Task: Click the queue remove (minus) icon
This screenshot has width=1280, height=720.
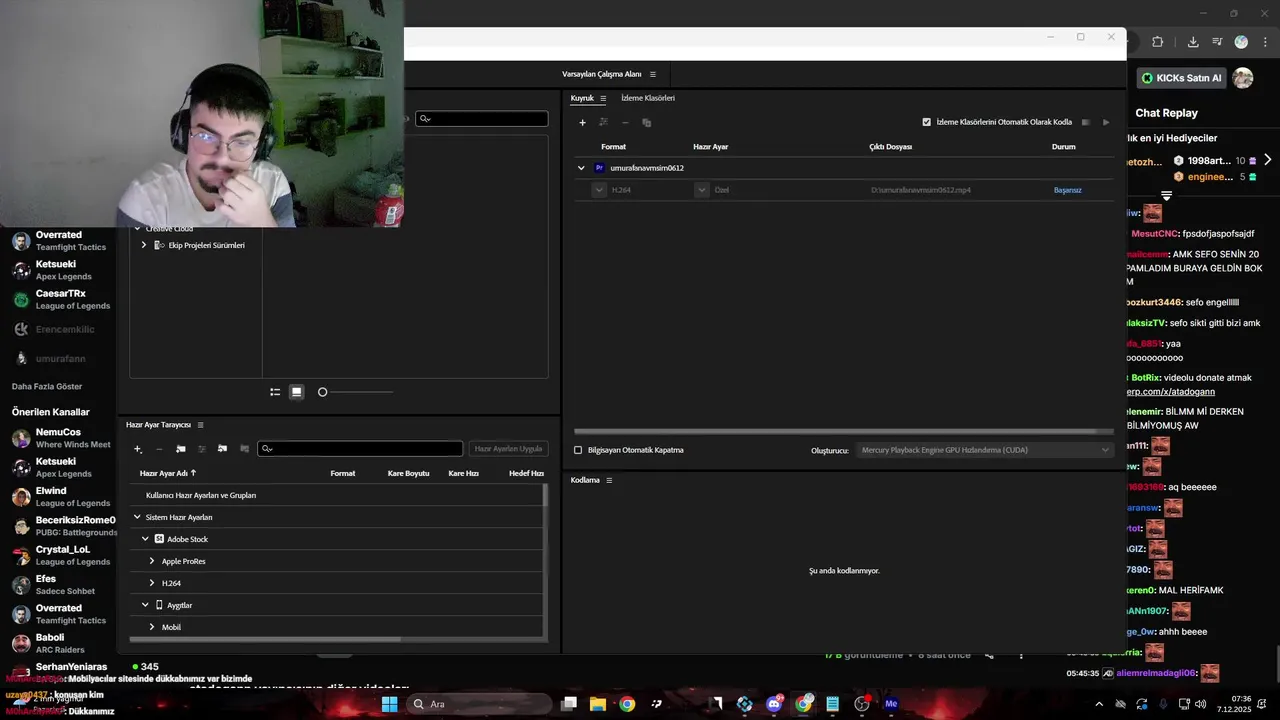Action: (625, 122)
